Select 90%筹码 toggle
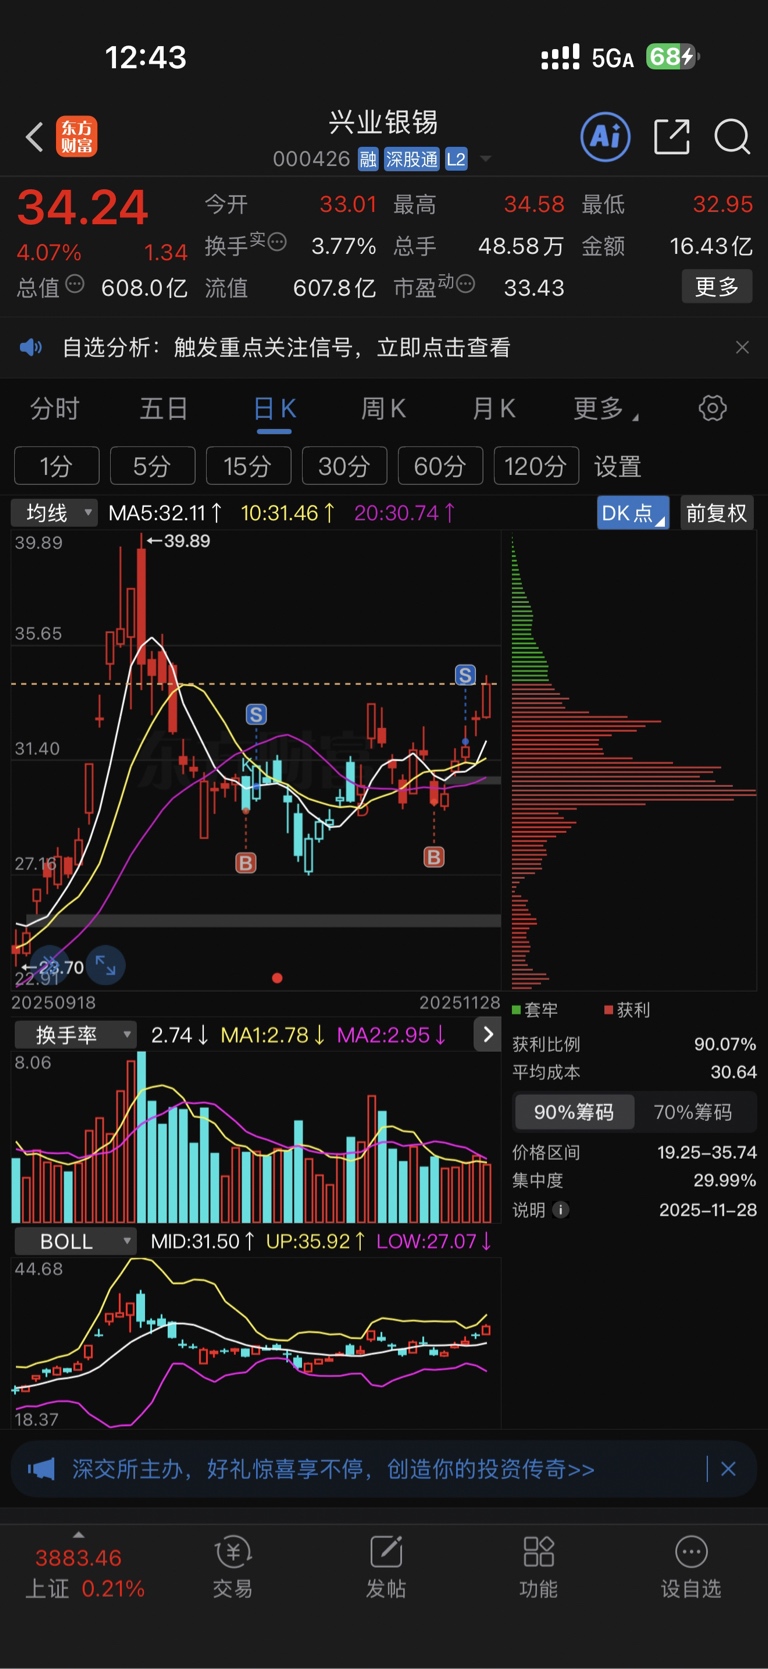The height and width of the screenshot is (1669, 768). coord(573,1112)
